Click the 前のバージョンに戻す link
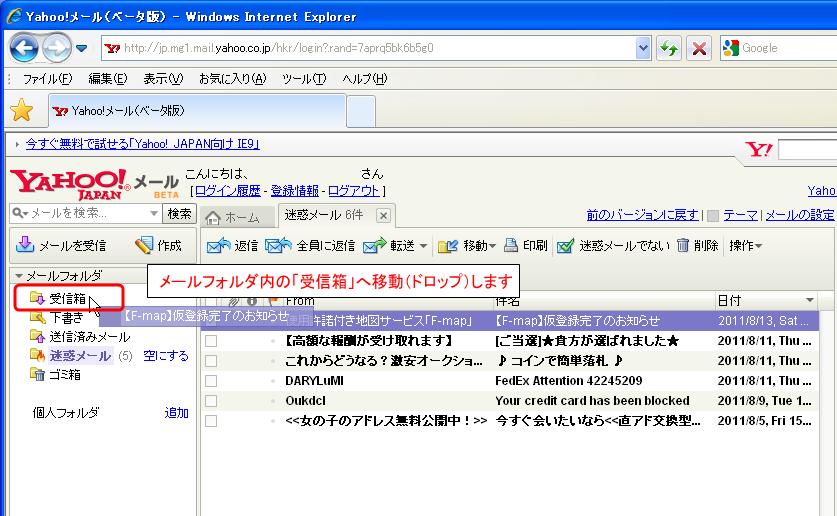Image resolution: width=837 pixels, height=516 pixels. pos(642,215)
